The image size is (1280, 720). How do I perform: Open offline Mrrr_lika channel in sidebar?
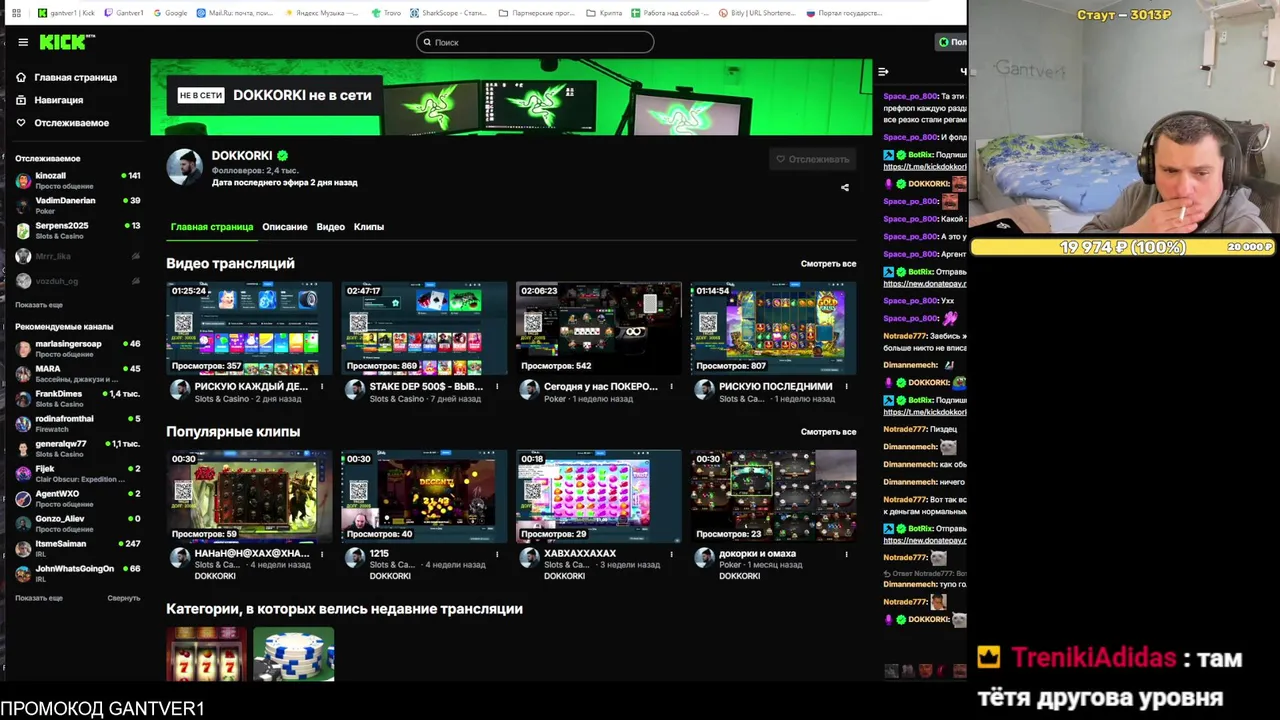tap(77, 256)
